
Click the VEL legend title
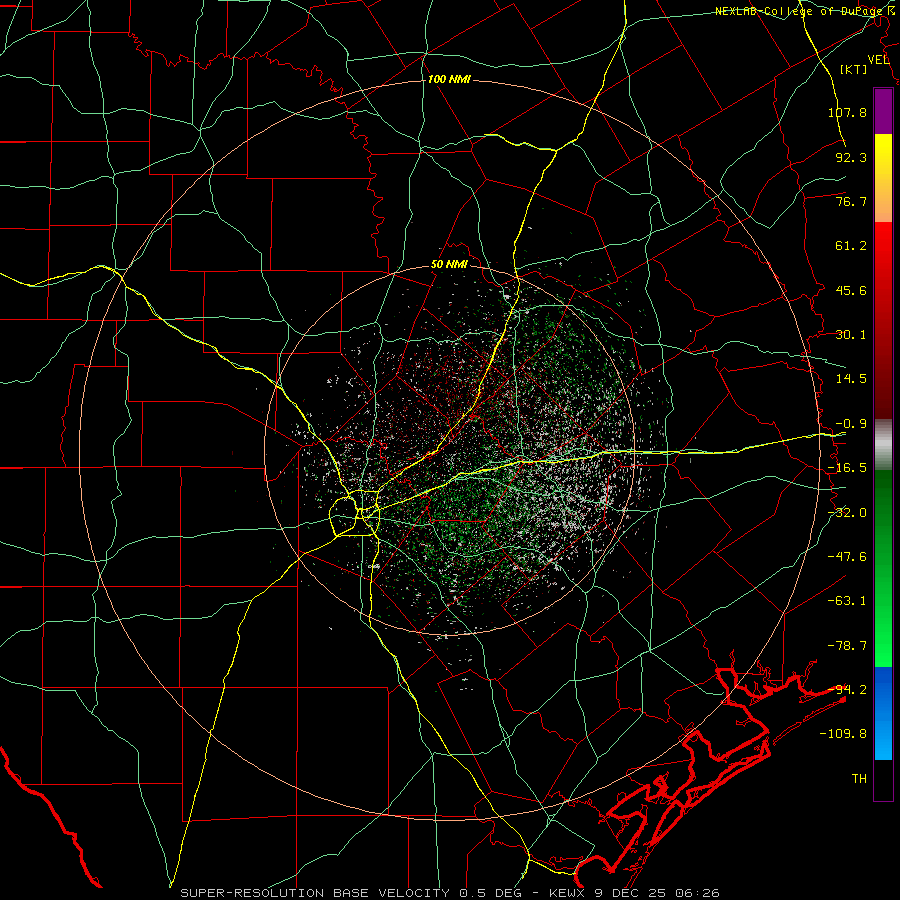[x=879, y=60]
